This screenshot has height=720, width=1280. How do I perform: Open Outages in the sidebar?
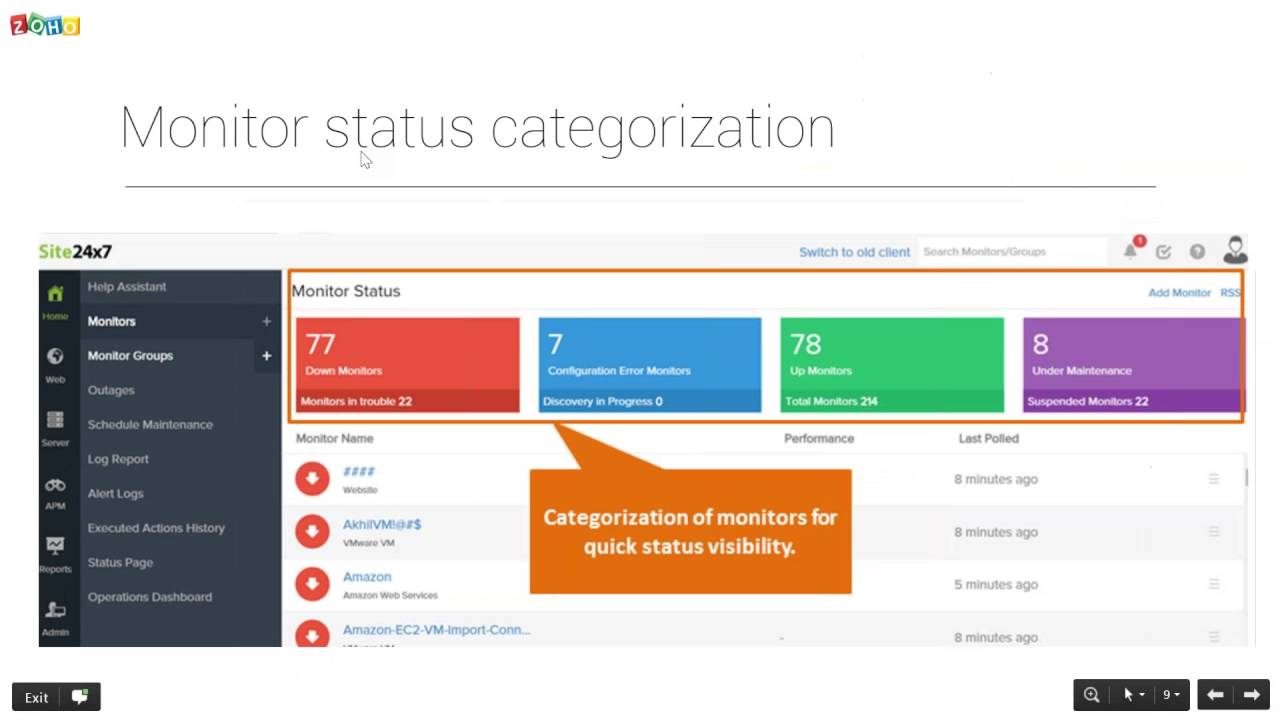tap(111, 390)
